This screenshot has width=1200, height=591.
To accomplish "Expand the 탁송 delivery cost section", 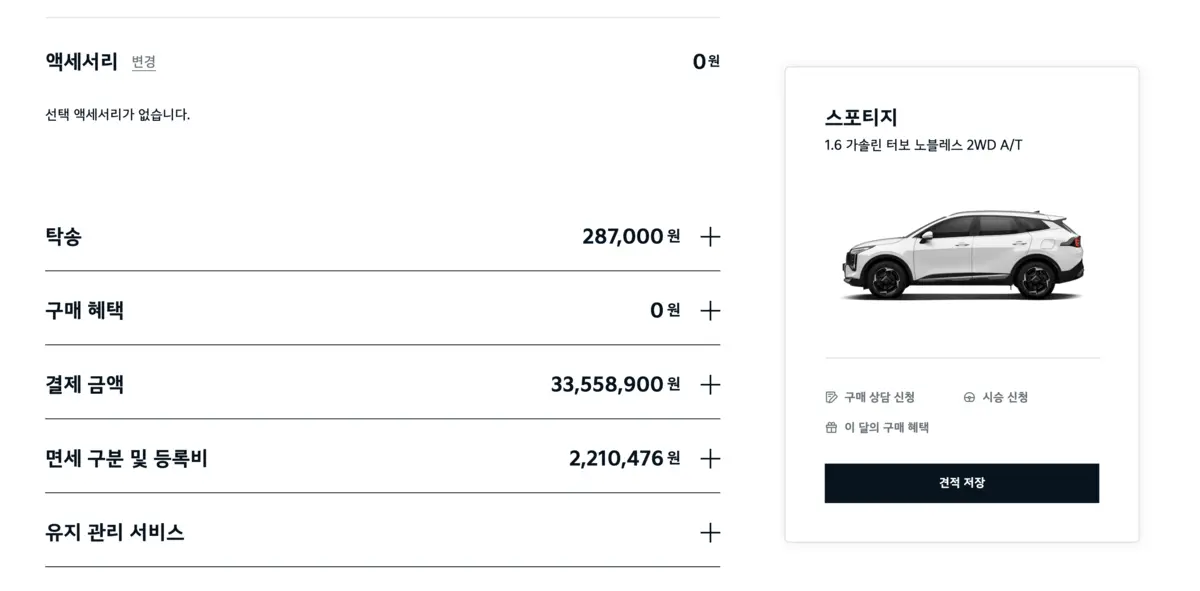I will tap(709, 237).
